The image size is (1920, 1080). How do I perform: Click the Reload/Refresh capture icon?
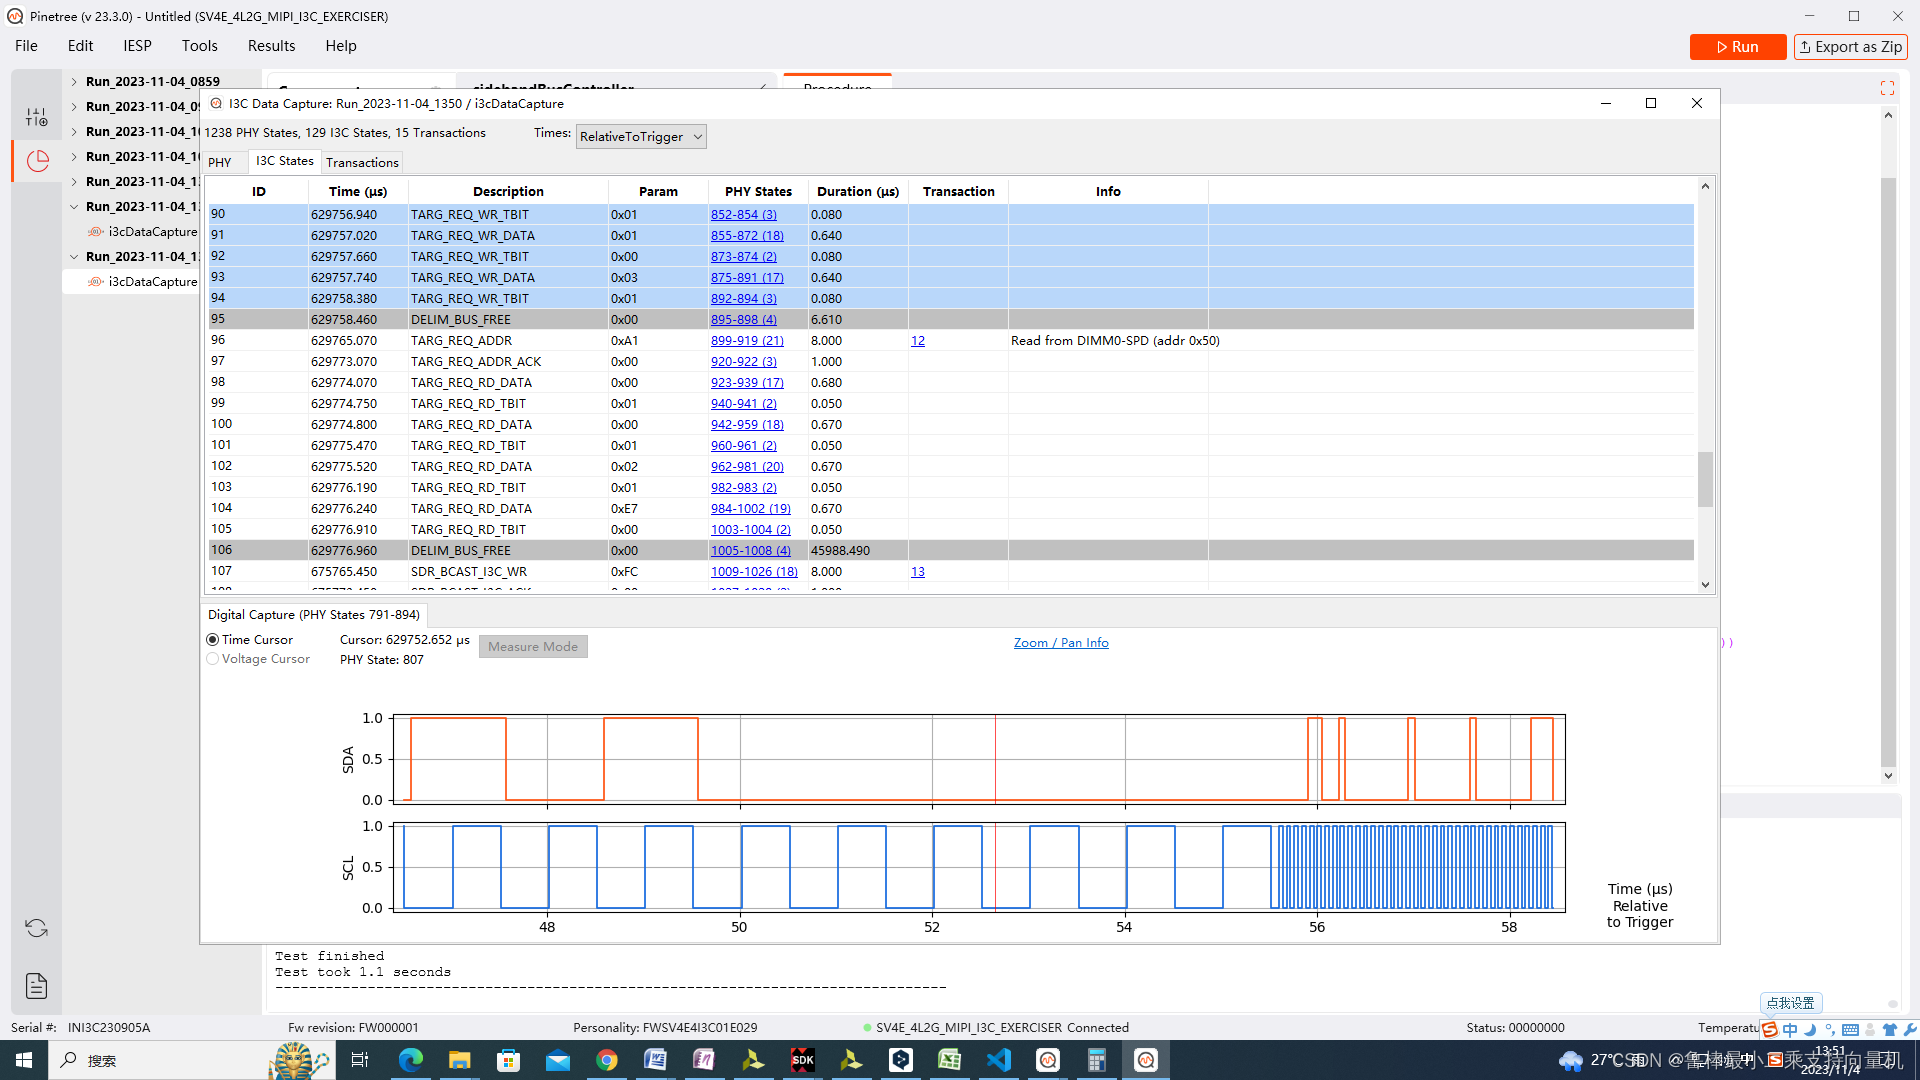pos(36,928)
